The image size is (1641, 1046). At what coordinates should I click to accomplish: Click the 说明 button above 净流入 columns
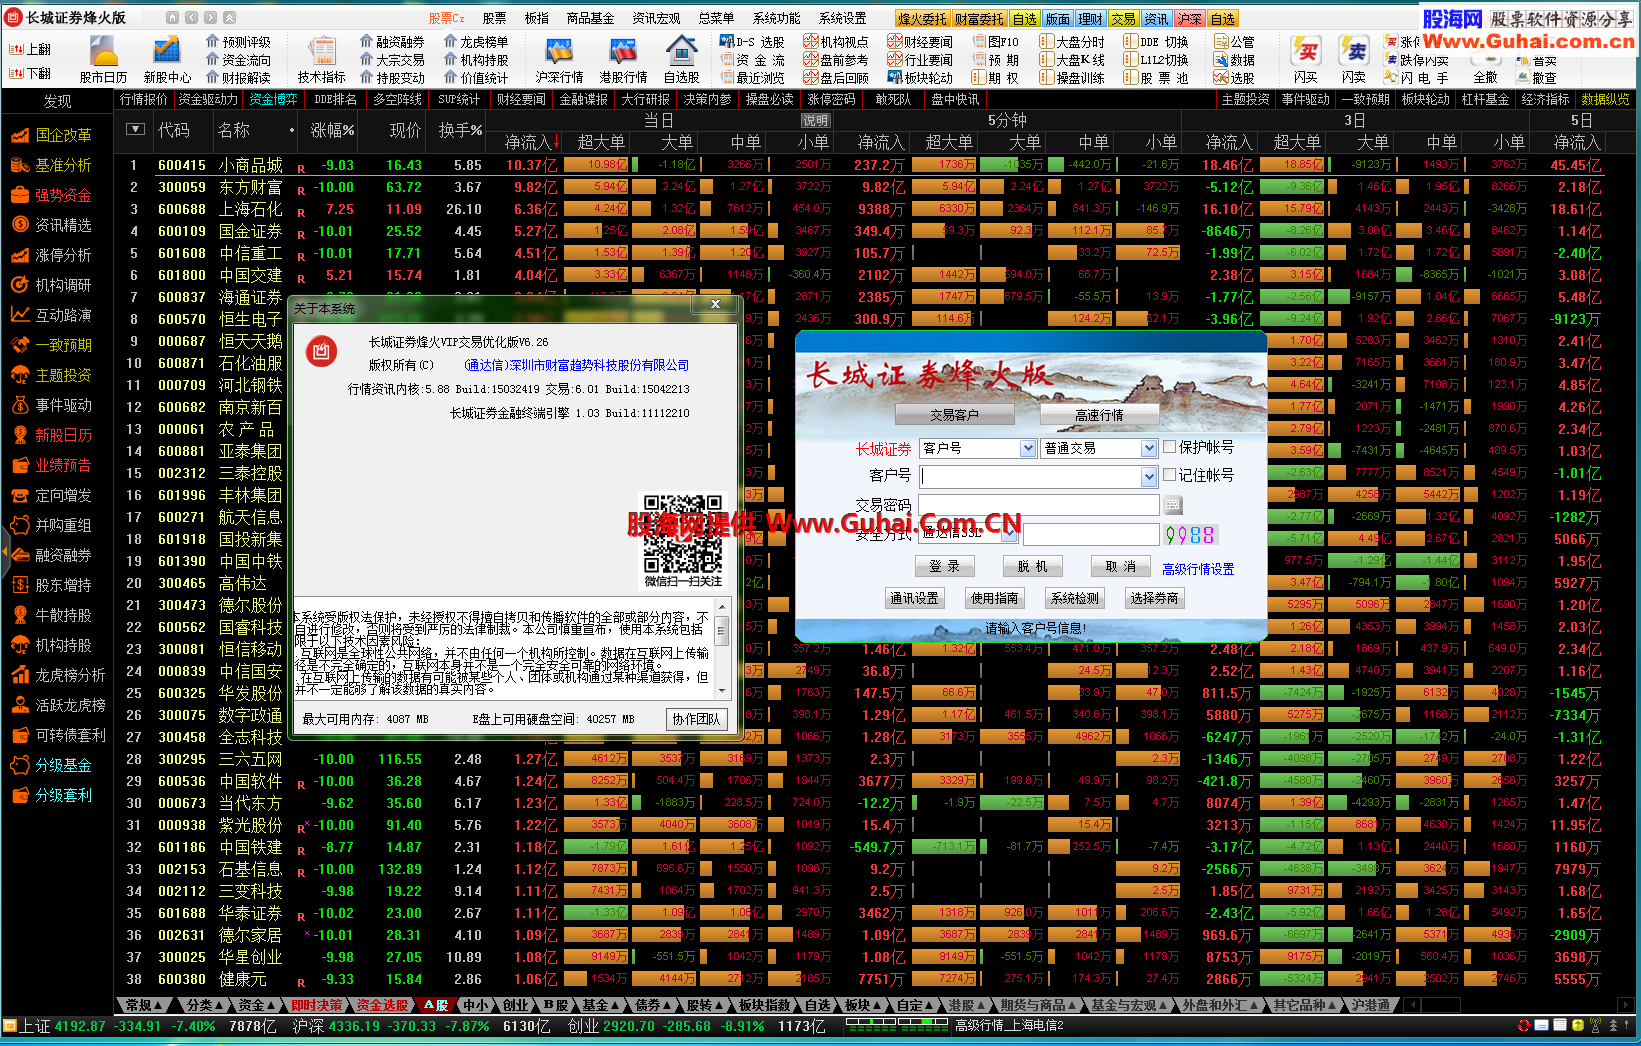click(815, 120)
